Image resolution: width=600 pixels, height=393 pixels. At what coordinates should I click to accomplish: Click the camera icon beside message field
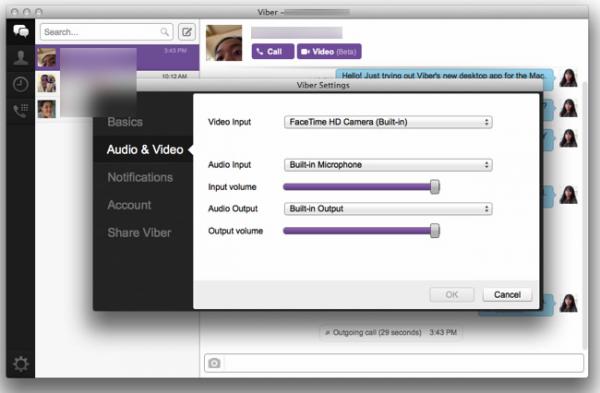[214, 363]
